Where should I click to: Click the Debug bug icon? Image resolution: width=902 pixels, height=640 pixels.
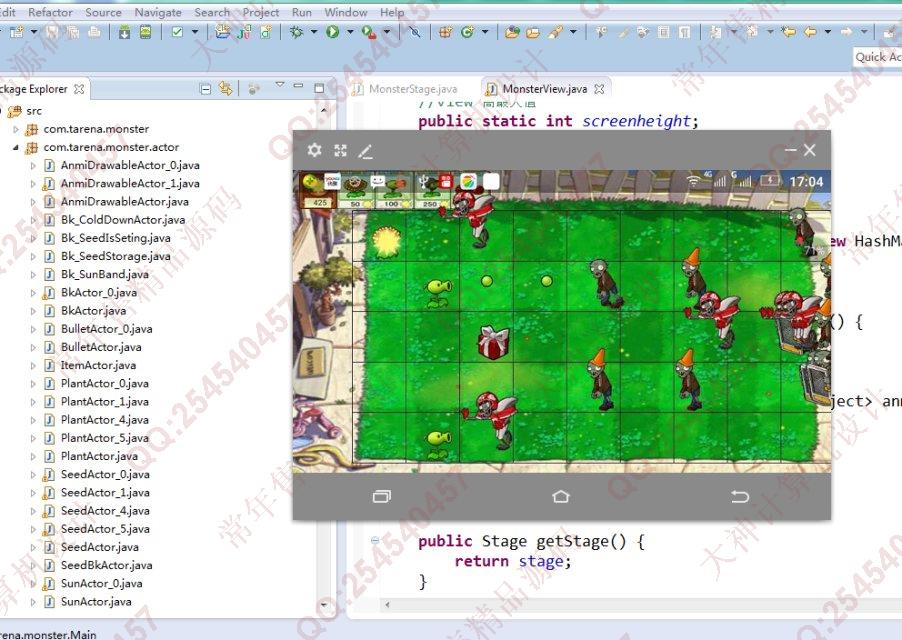(296, 32)
